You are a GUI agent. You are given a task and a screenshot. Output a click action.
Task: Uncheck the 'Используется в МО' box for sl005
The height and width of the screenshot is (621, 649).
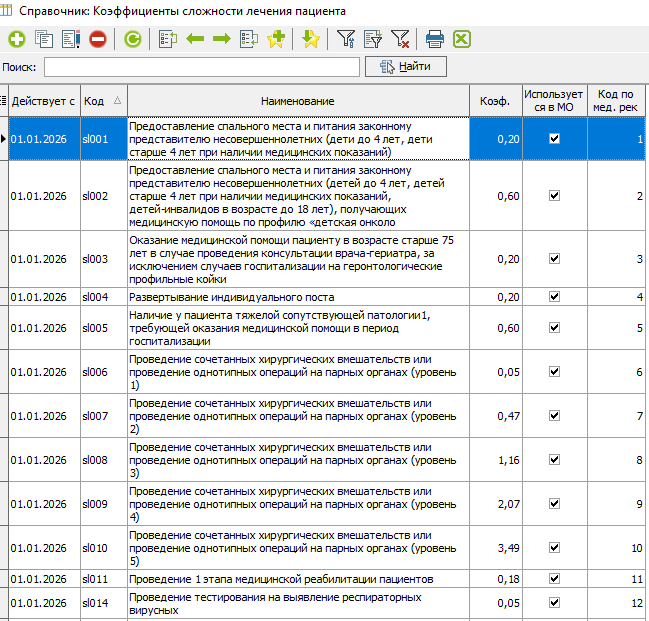click(554, 327)
